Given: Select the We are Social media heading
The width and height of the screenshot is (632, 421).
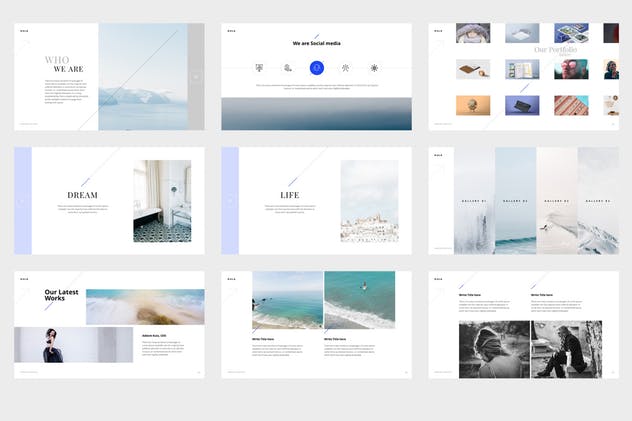Looking at the screenshot, I should point(316,44).
